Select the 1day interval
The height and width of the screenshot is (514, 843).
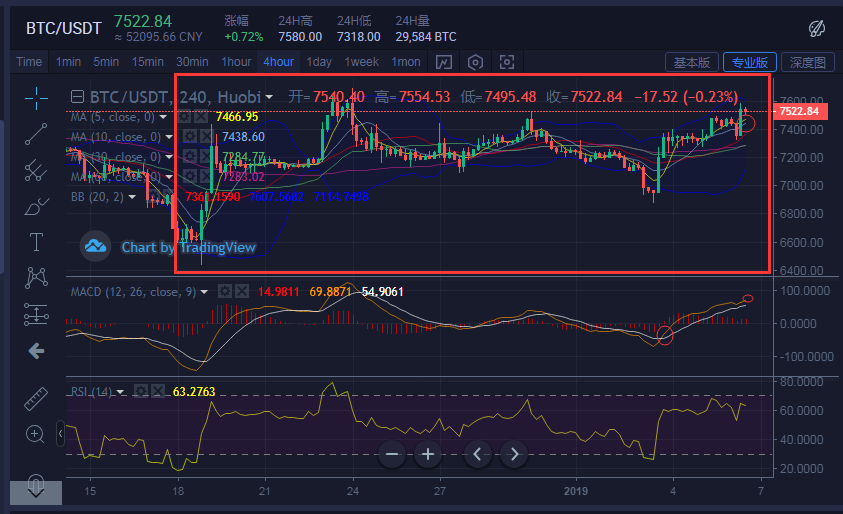tap(319, 62)
